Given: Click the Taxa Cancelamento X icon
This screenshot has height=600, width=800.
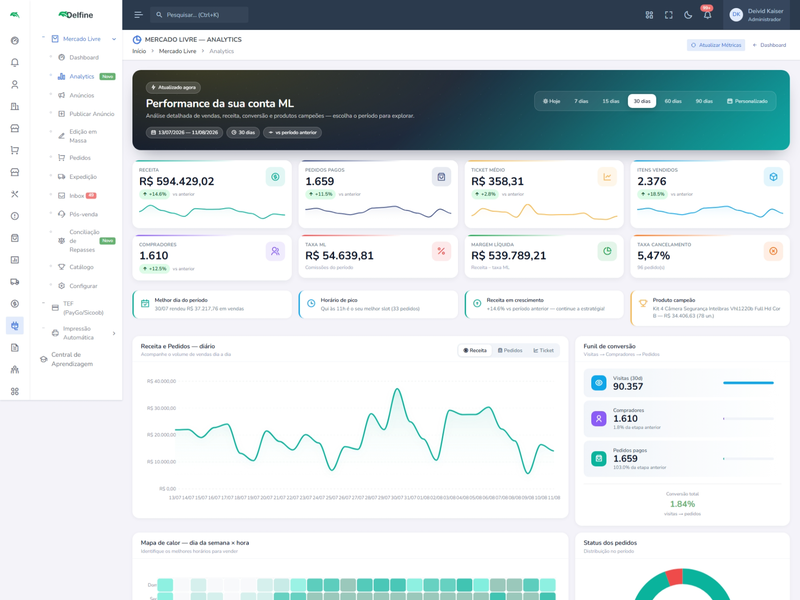Looking at the screenshot, I should 773,251.
